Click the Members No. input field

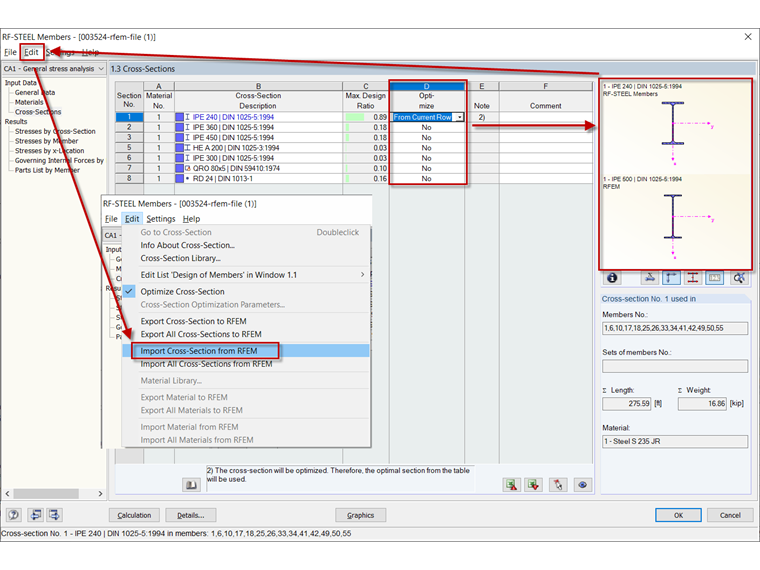[675, 328]
